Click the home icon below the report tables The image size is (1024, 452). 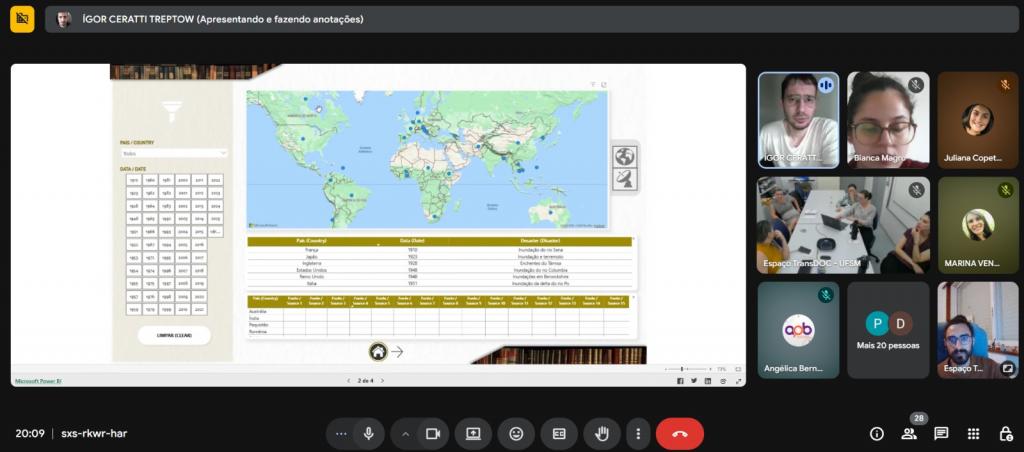378,351
